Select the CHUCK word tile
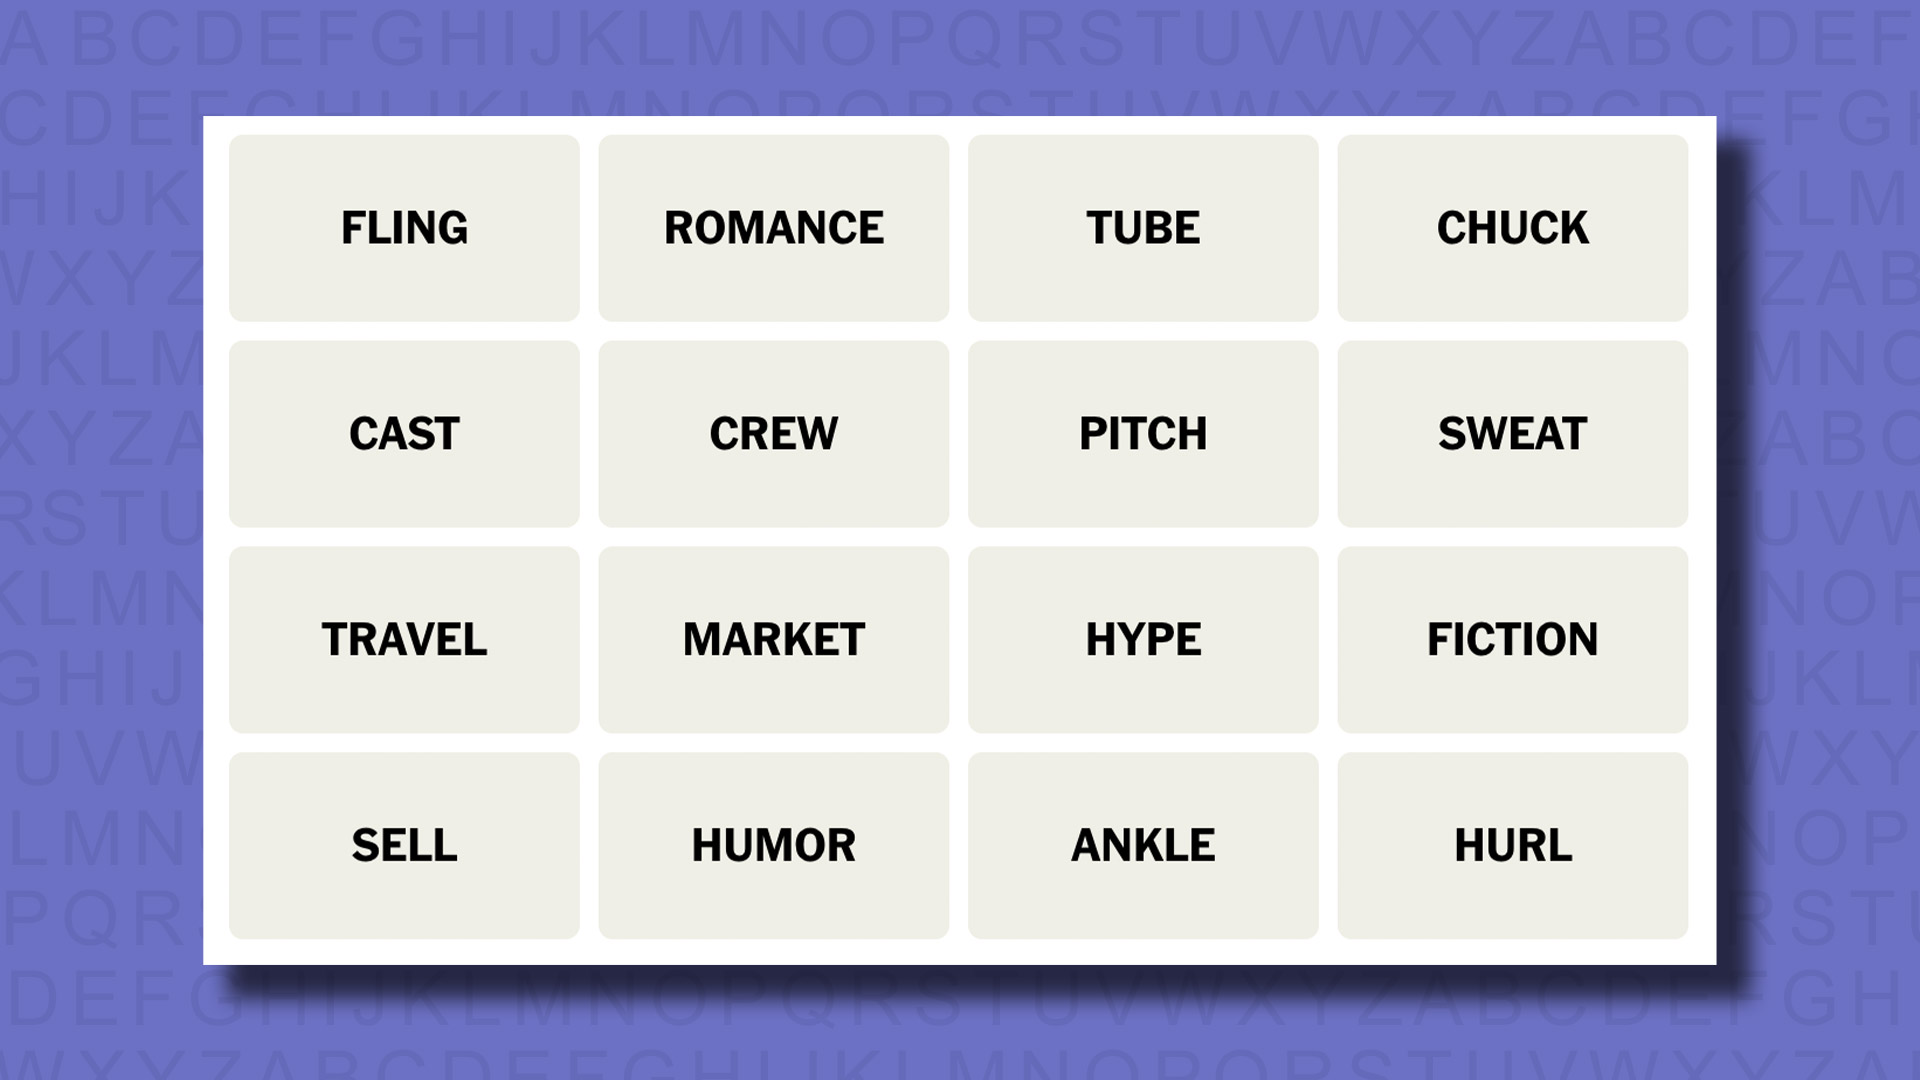The height and width of the screenshot is (1080, 1920). [x=1513, y=227]
